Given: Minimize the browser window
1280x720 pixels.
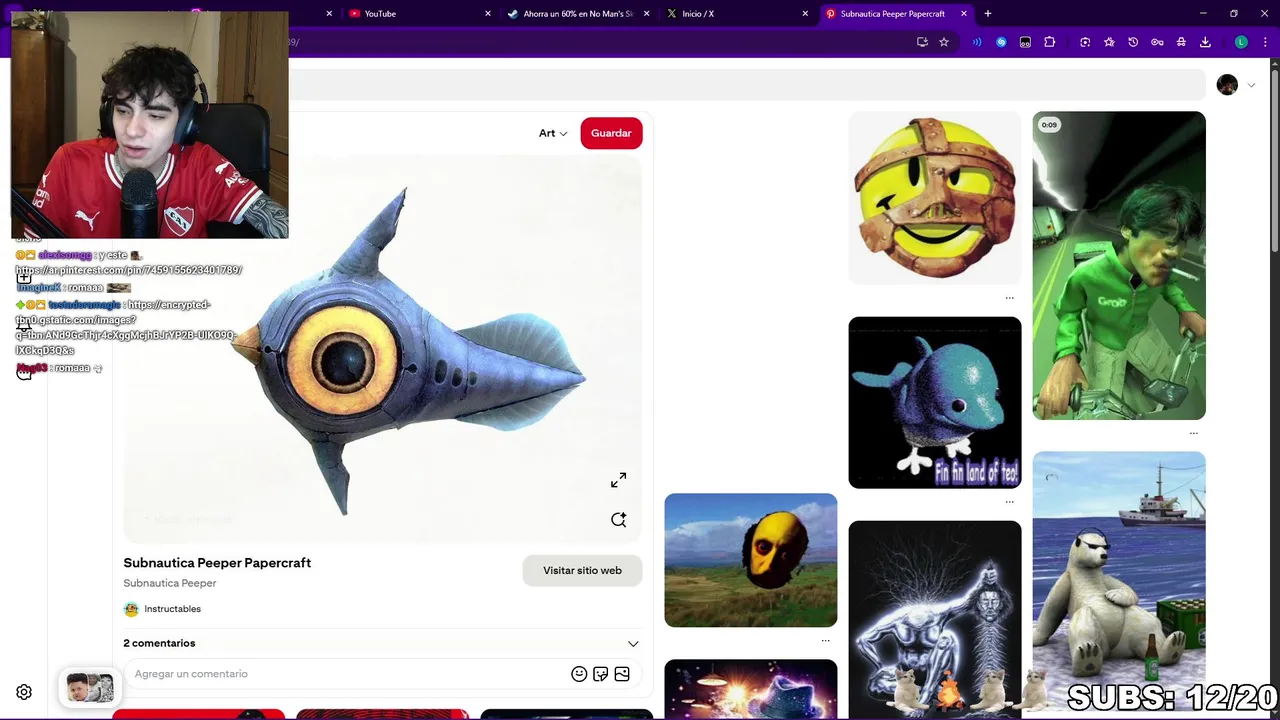Looking at the screenshot, I should 1203,14.
